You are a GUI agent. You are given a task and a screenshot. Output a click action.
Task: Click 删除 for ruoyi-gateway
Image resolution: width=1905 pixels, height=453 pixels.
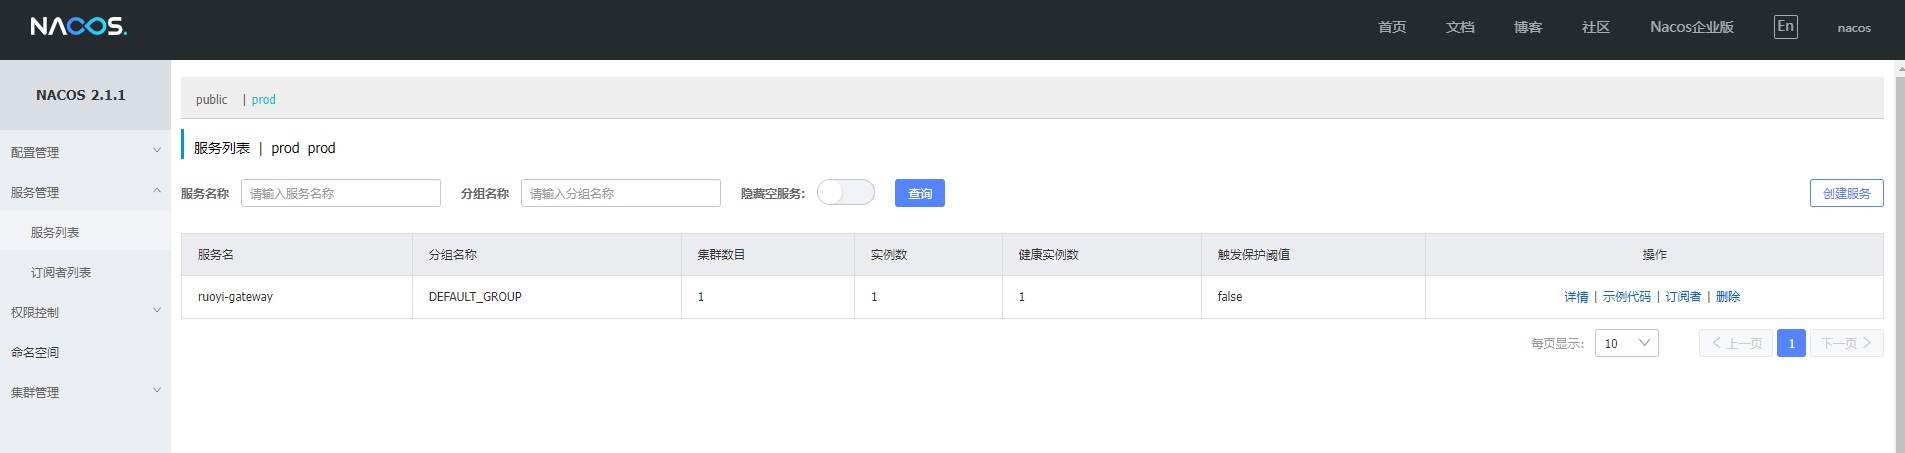coord(1728,297)
